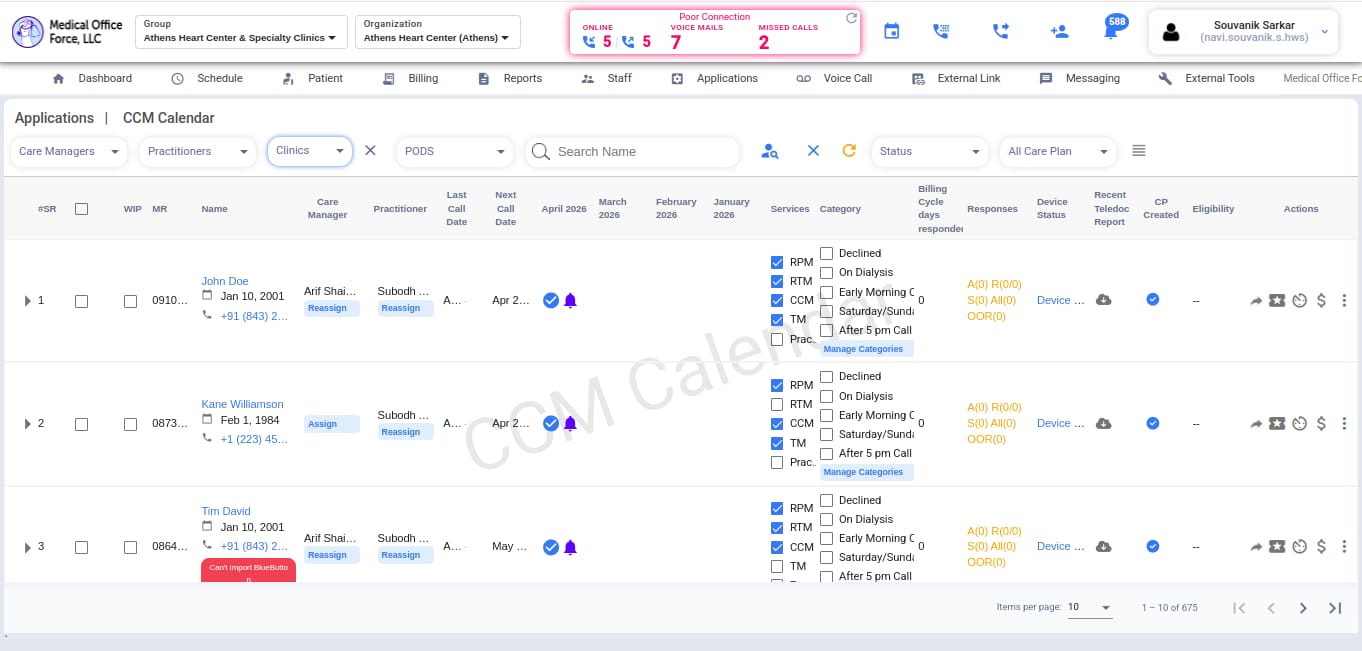
Task: Download Teledoc report for John Doe
Action: (x=1104, y=300)
